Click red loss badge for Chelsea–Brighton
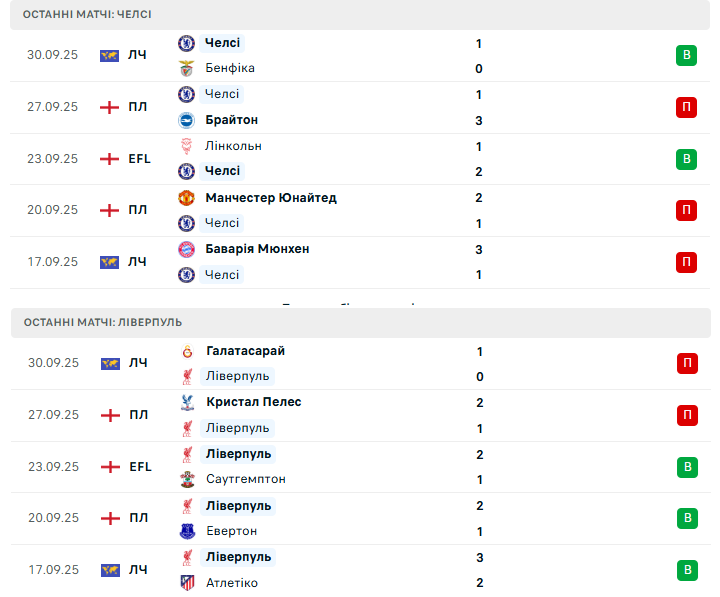 686,107
